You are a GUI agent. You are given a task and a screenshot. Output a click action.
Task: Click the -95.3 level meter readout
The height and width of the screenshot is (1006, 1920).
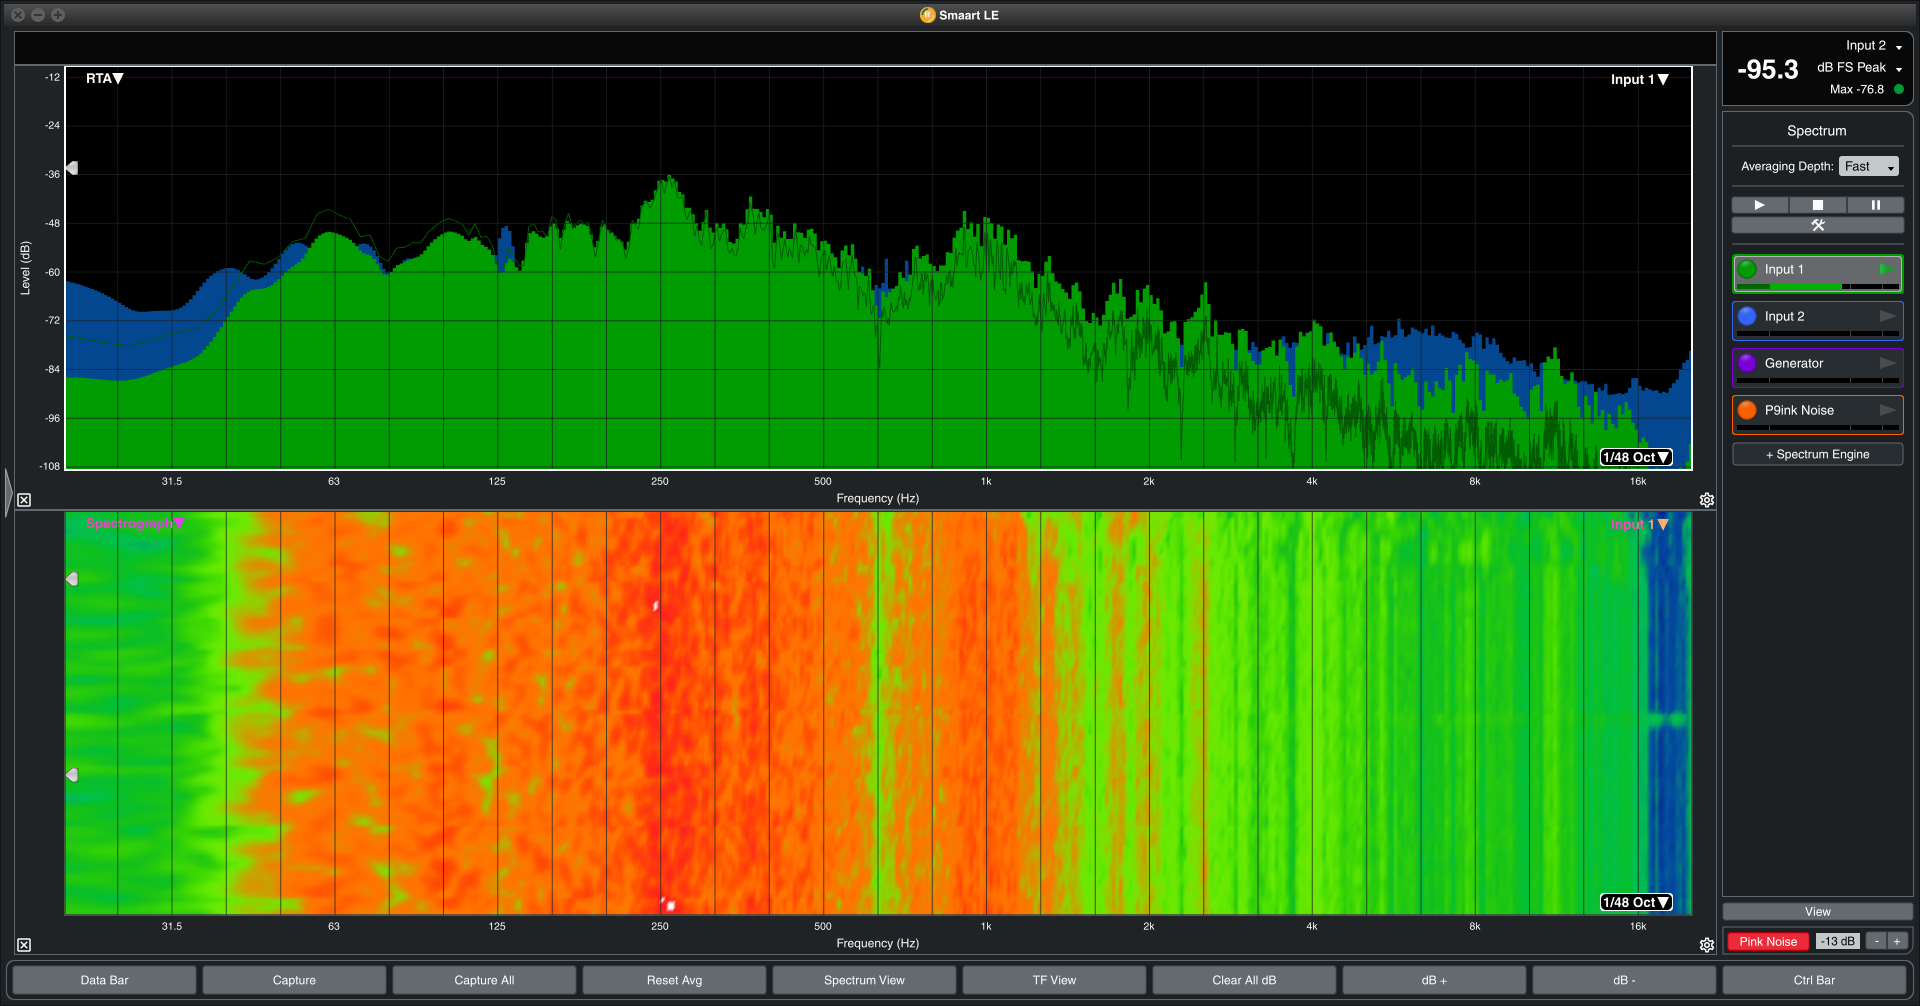click(1768, 70)
